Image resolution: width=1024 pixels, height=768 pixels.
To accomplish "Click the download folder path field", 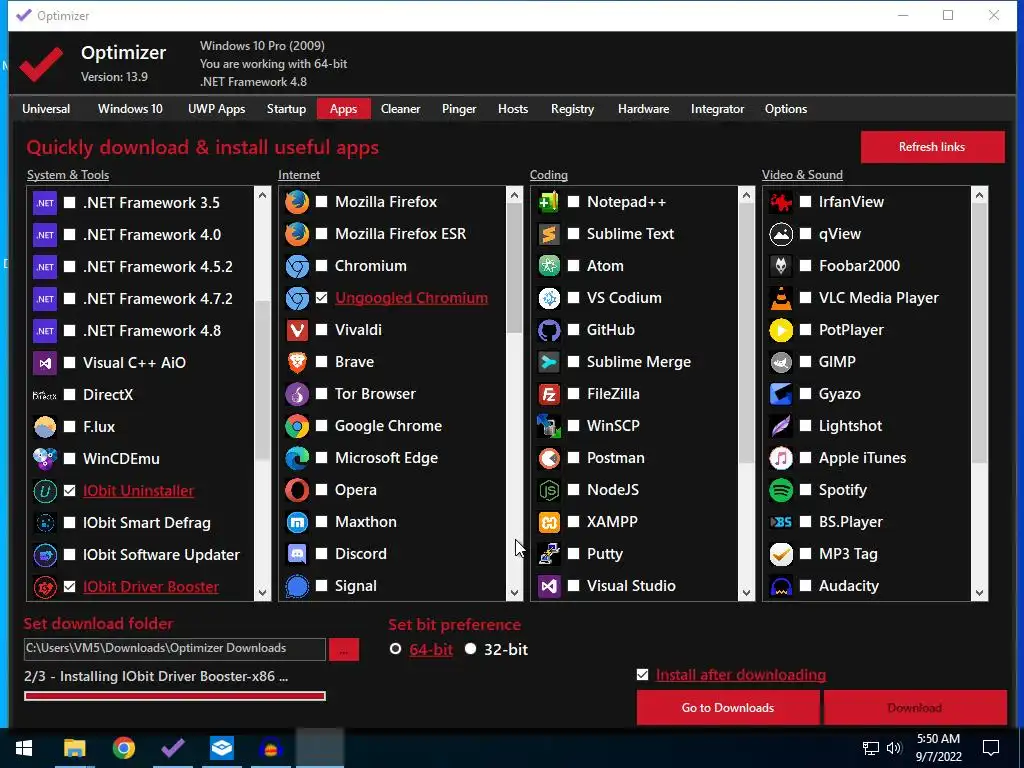I will (174, 648).
